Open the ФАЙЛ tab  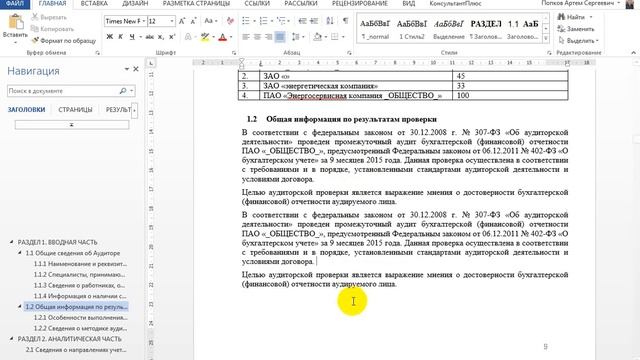coord(15,4)
